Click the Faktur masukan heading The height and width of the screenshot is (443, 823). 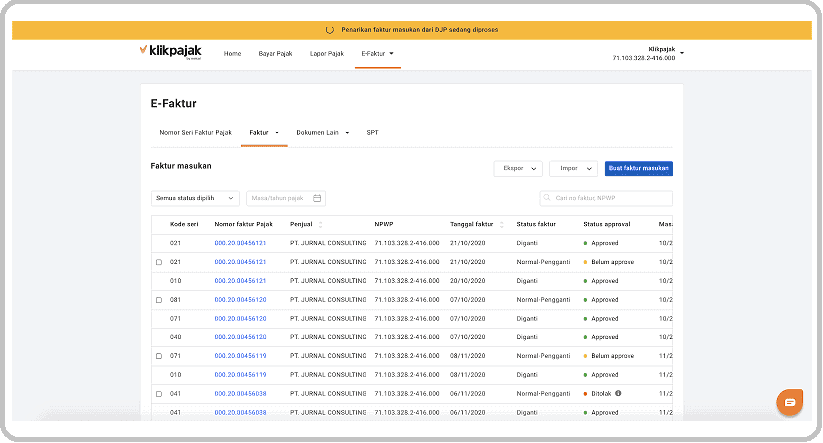coord(181,166)
